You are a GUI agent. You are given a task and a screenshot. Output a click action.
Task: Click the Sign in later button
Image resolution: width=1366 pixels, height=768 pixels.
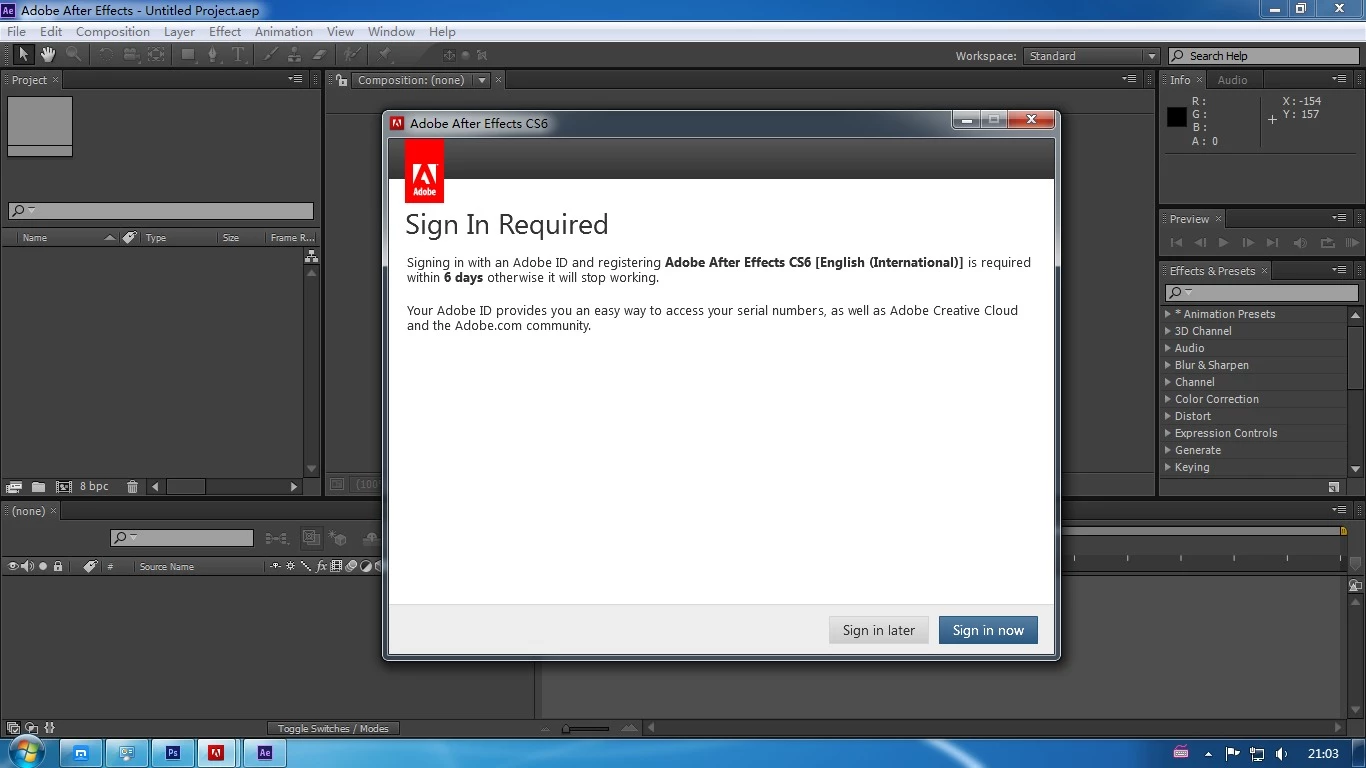(879, 630)
